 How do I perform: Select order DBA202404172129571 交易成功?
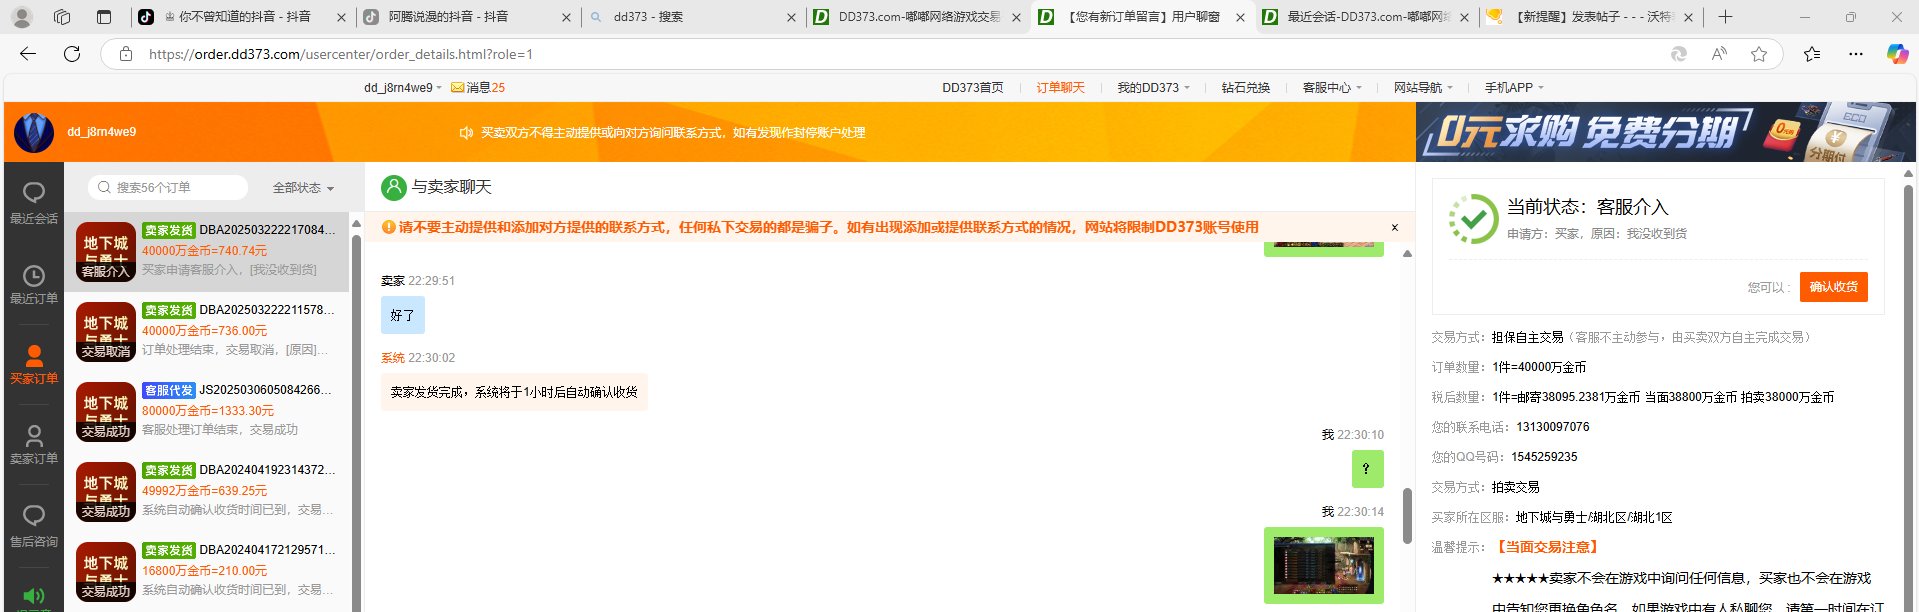pos(206,571)
